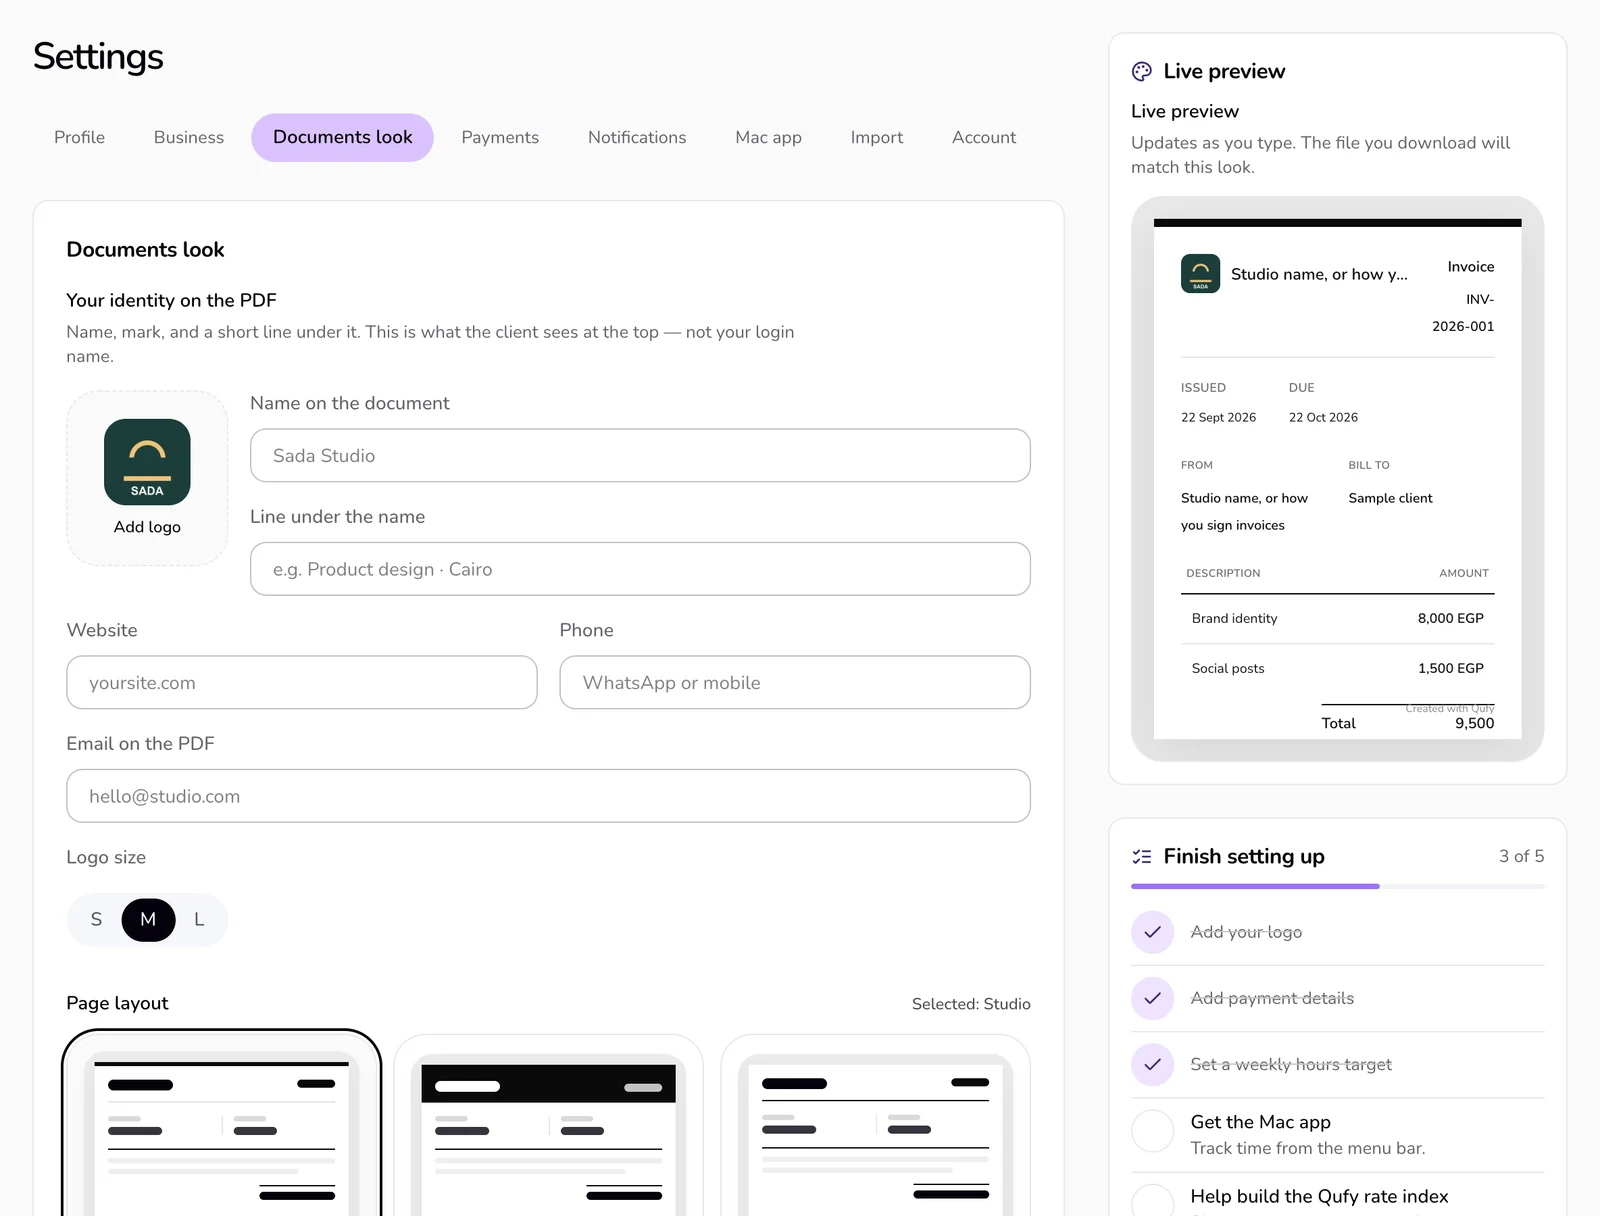Open the Notifications tab
Screen dimensions: 1600x1216
point(637,138)
